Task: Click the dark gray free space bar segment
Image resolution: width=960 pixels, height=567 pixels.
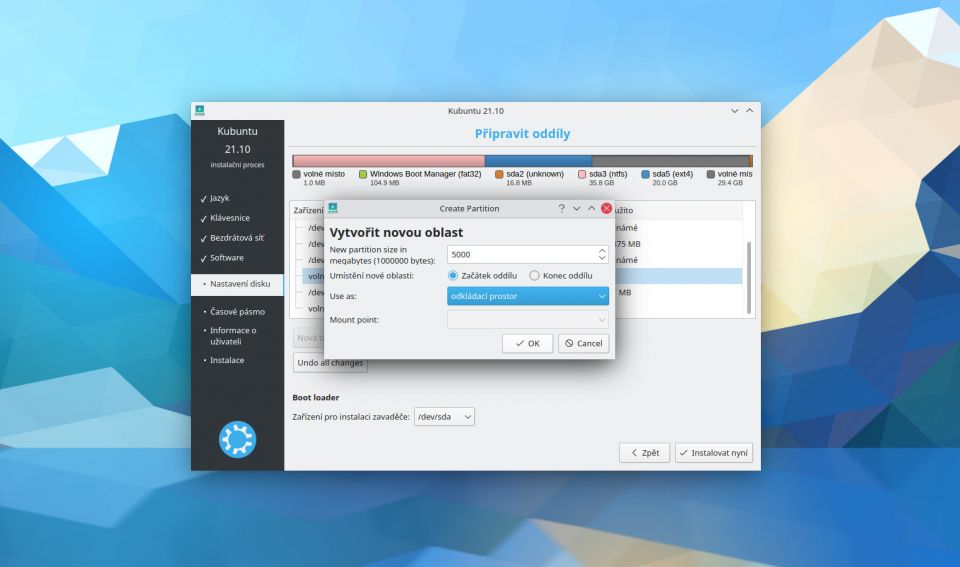Action: 670,161
